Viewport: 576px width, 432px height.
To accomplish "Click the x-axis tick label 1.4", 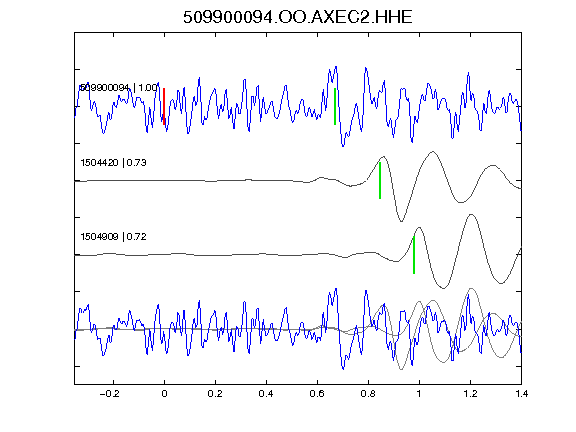I will (x=521, y=394).
